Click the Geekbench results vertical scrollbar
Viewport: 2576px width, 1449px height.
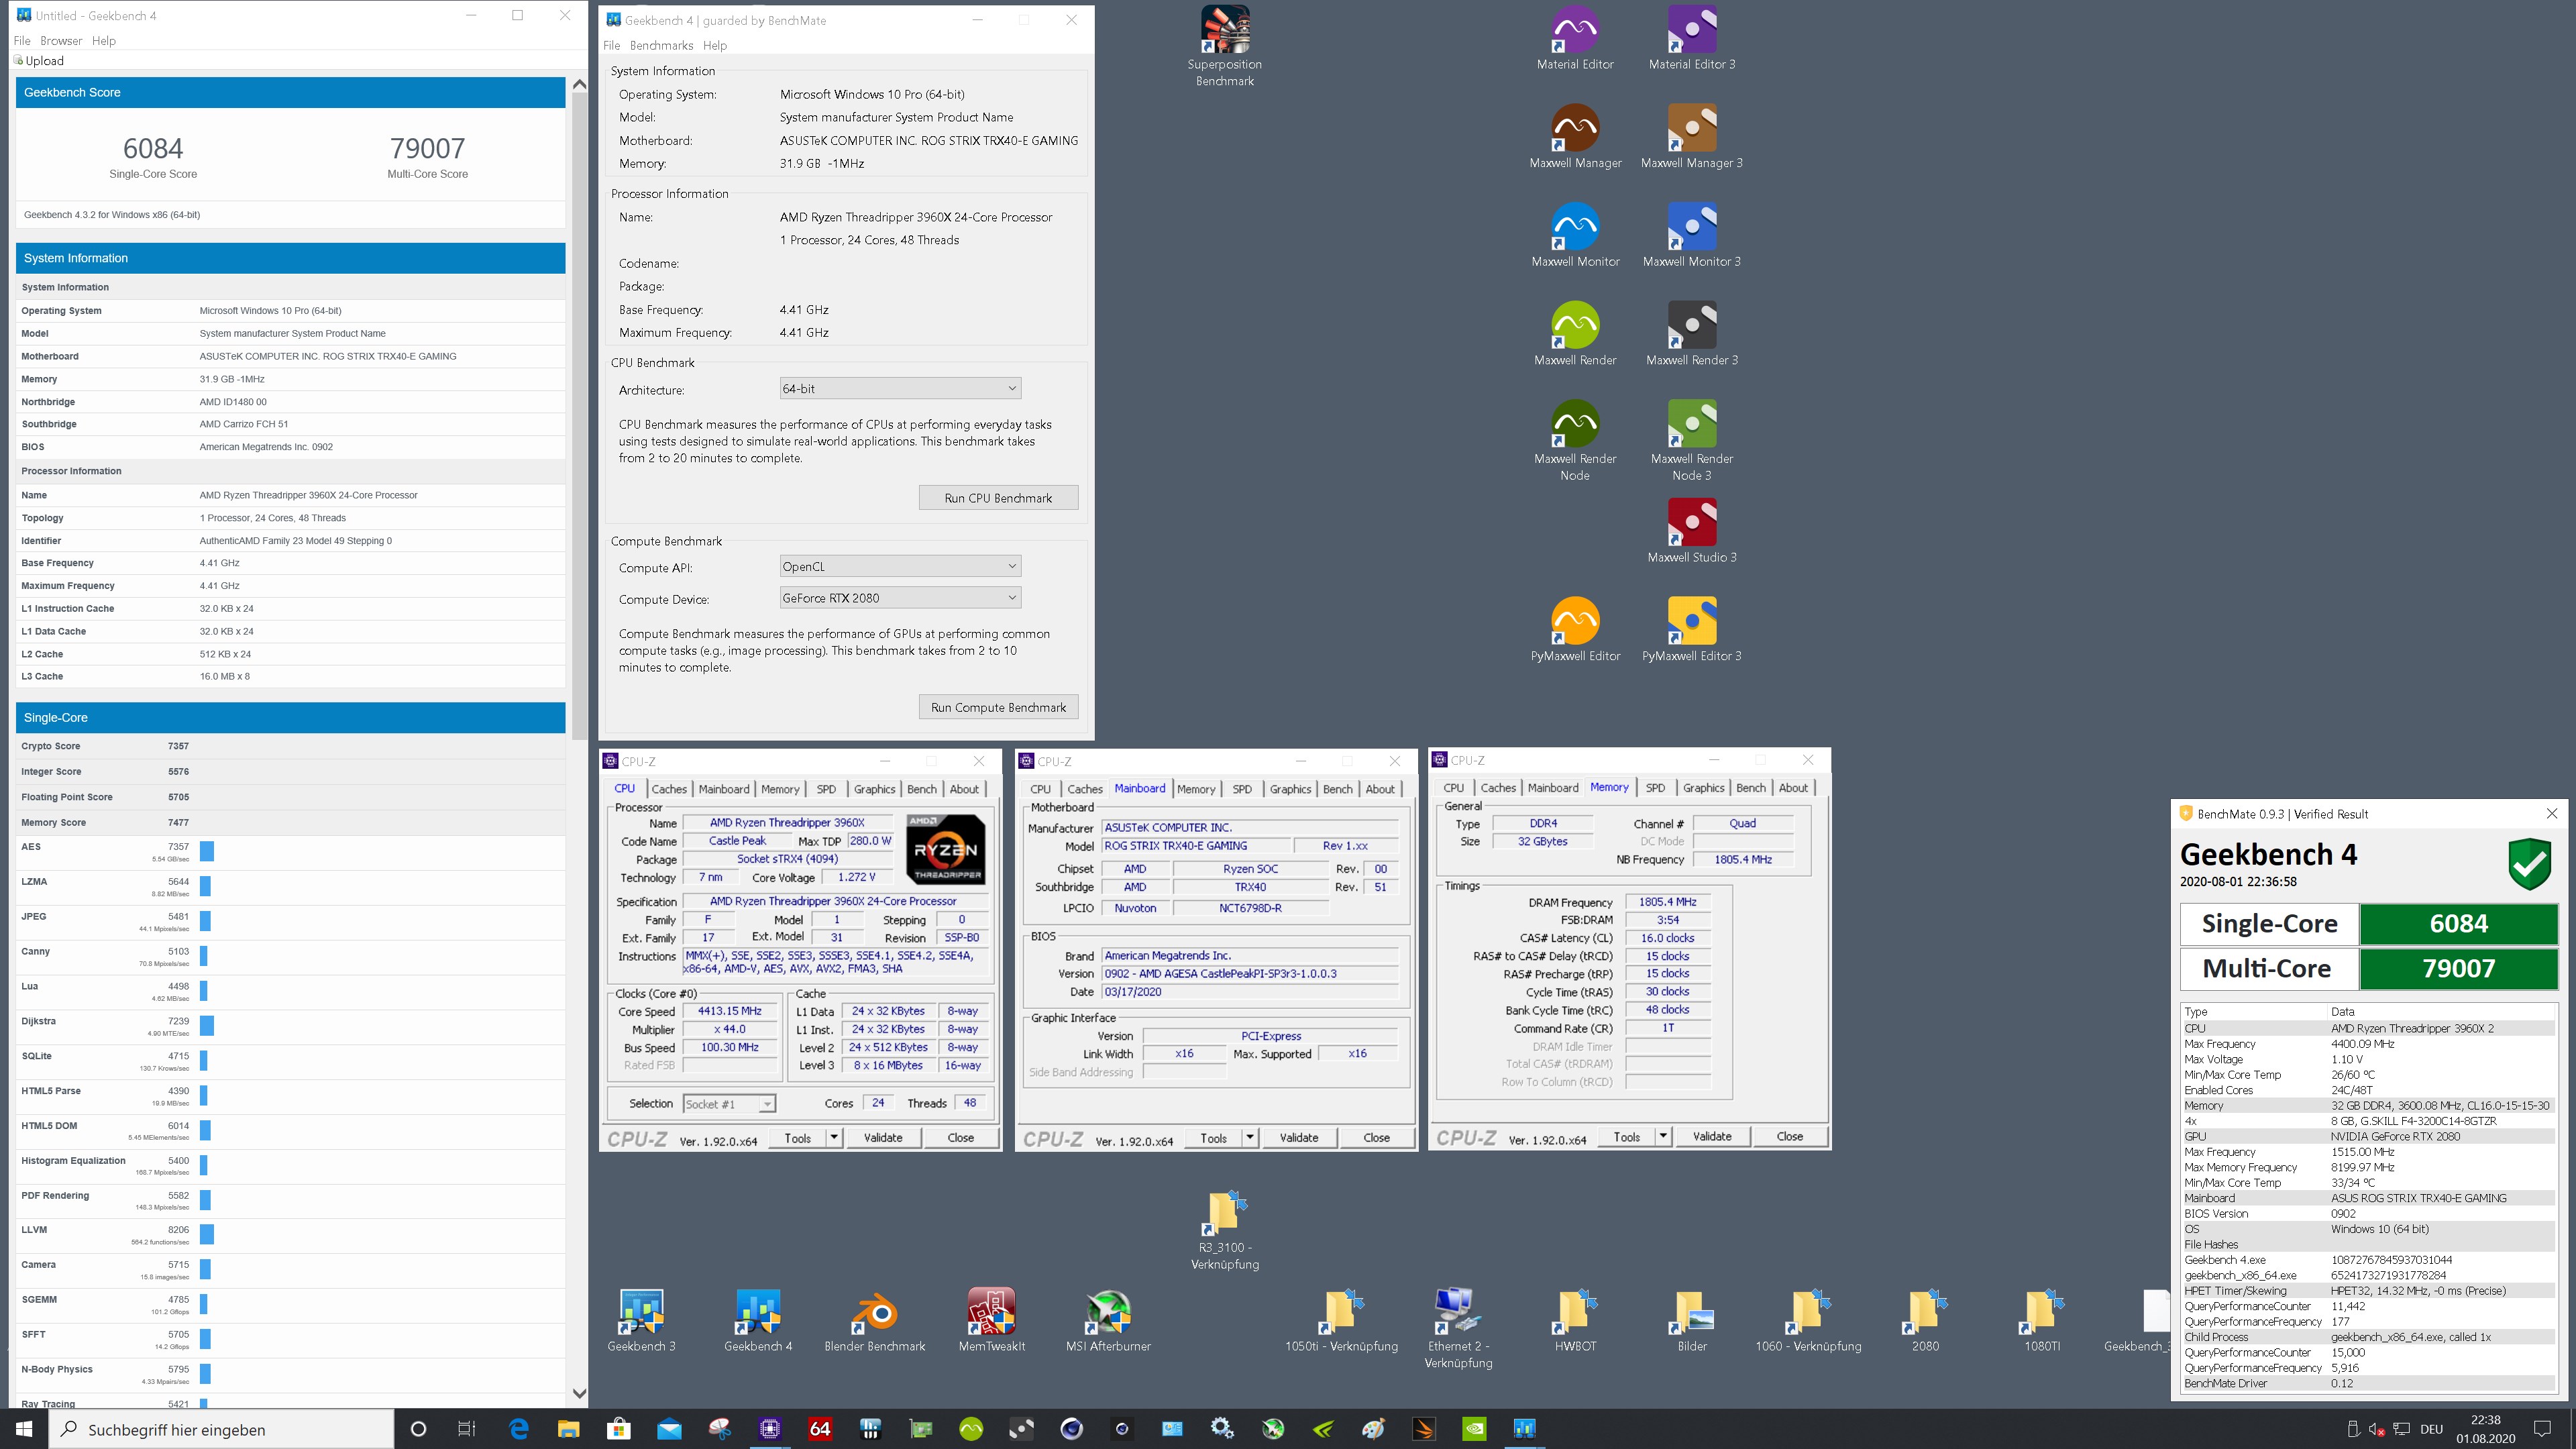(579, 416)
